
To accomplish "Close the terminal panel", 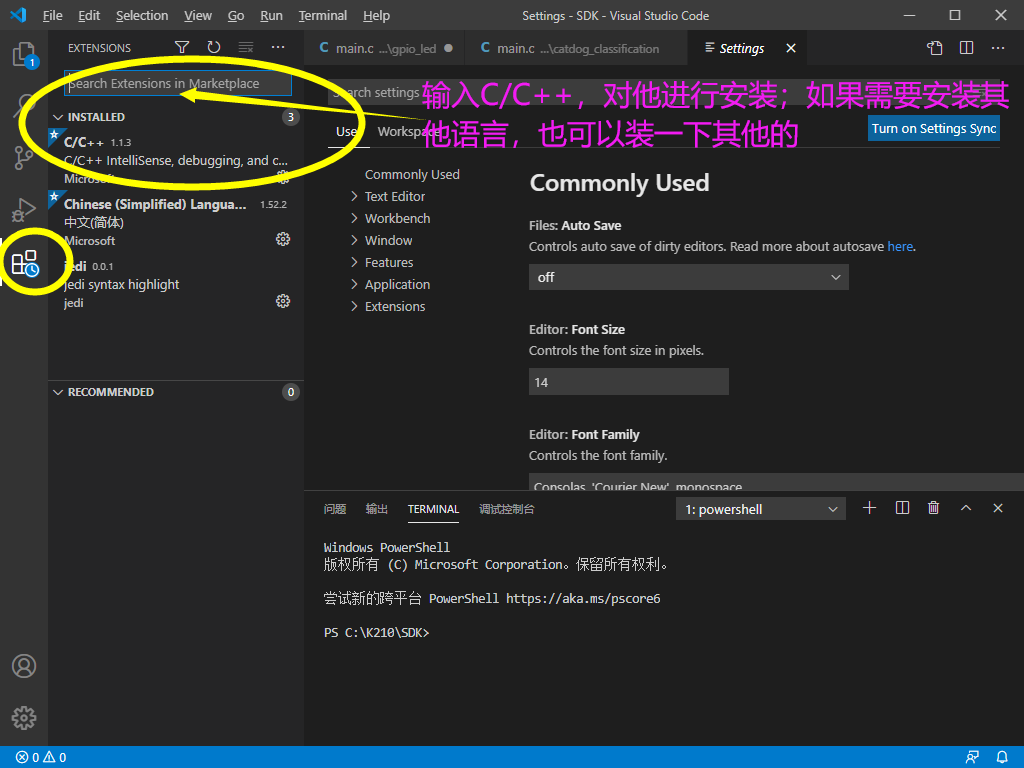I will 998,508.
